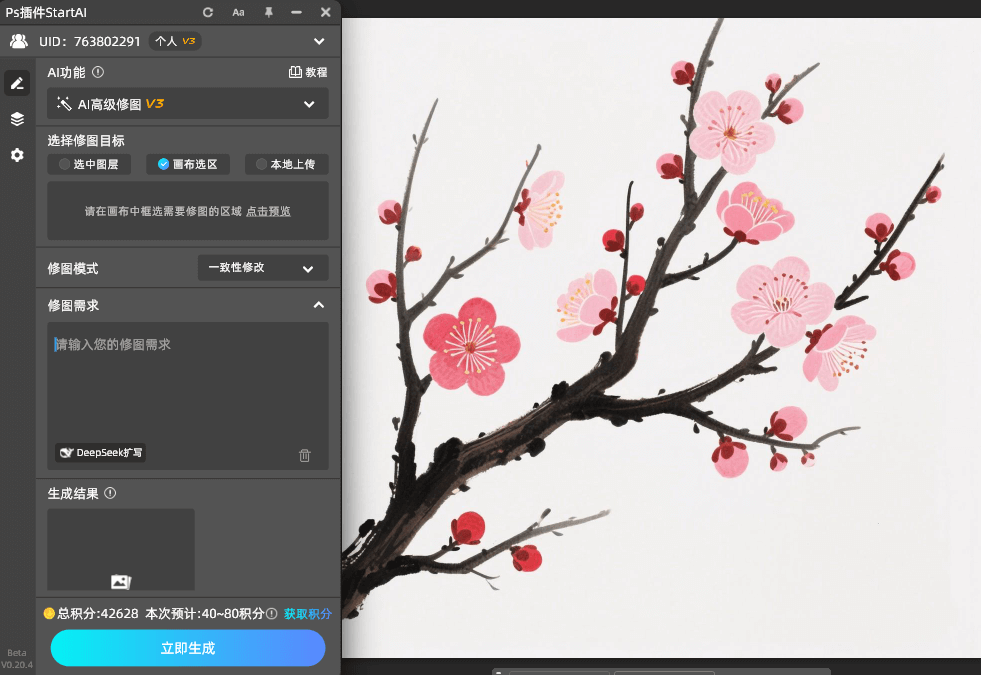981x675 pixels.
Task: Collapse the 修图需求 section
Action: tap(318, 305)
